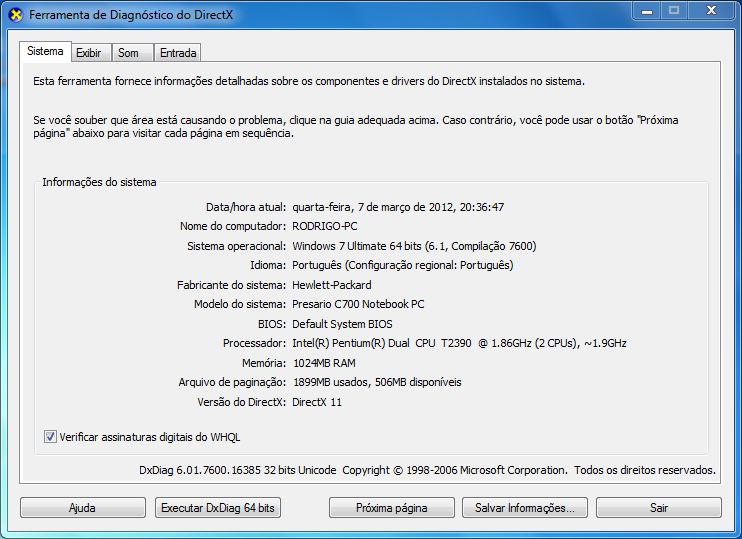Switch to the Exibir tab
Image resolution: width=742 pixels, height=539 pixels.
click(88, 52)
